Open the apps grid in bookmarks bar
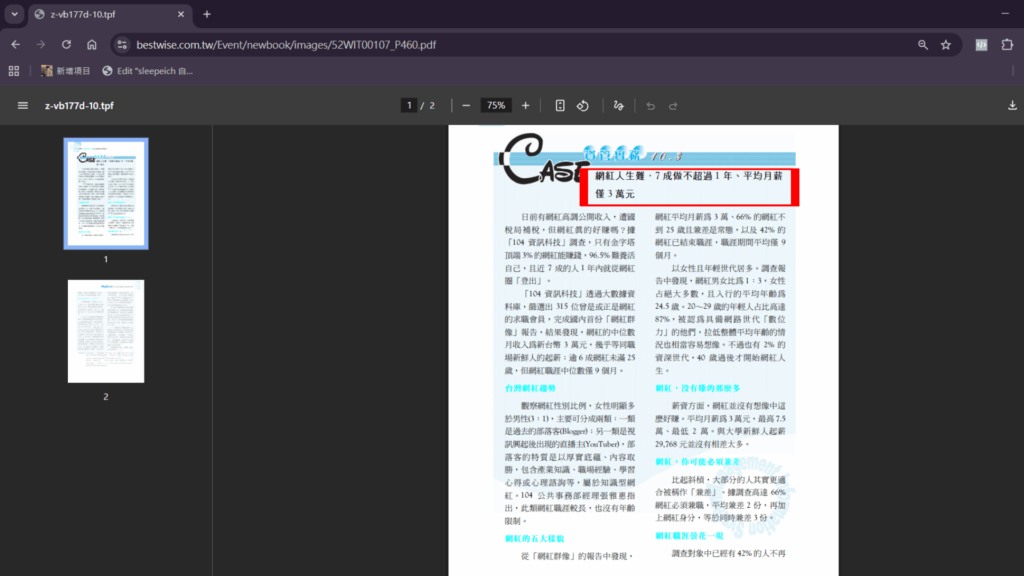Viewport: 1024px width, 576px height. [x=14, y=71]
